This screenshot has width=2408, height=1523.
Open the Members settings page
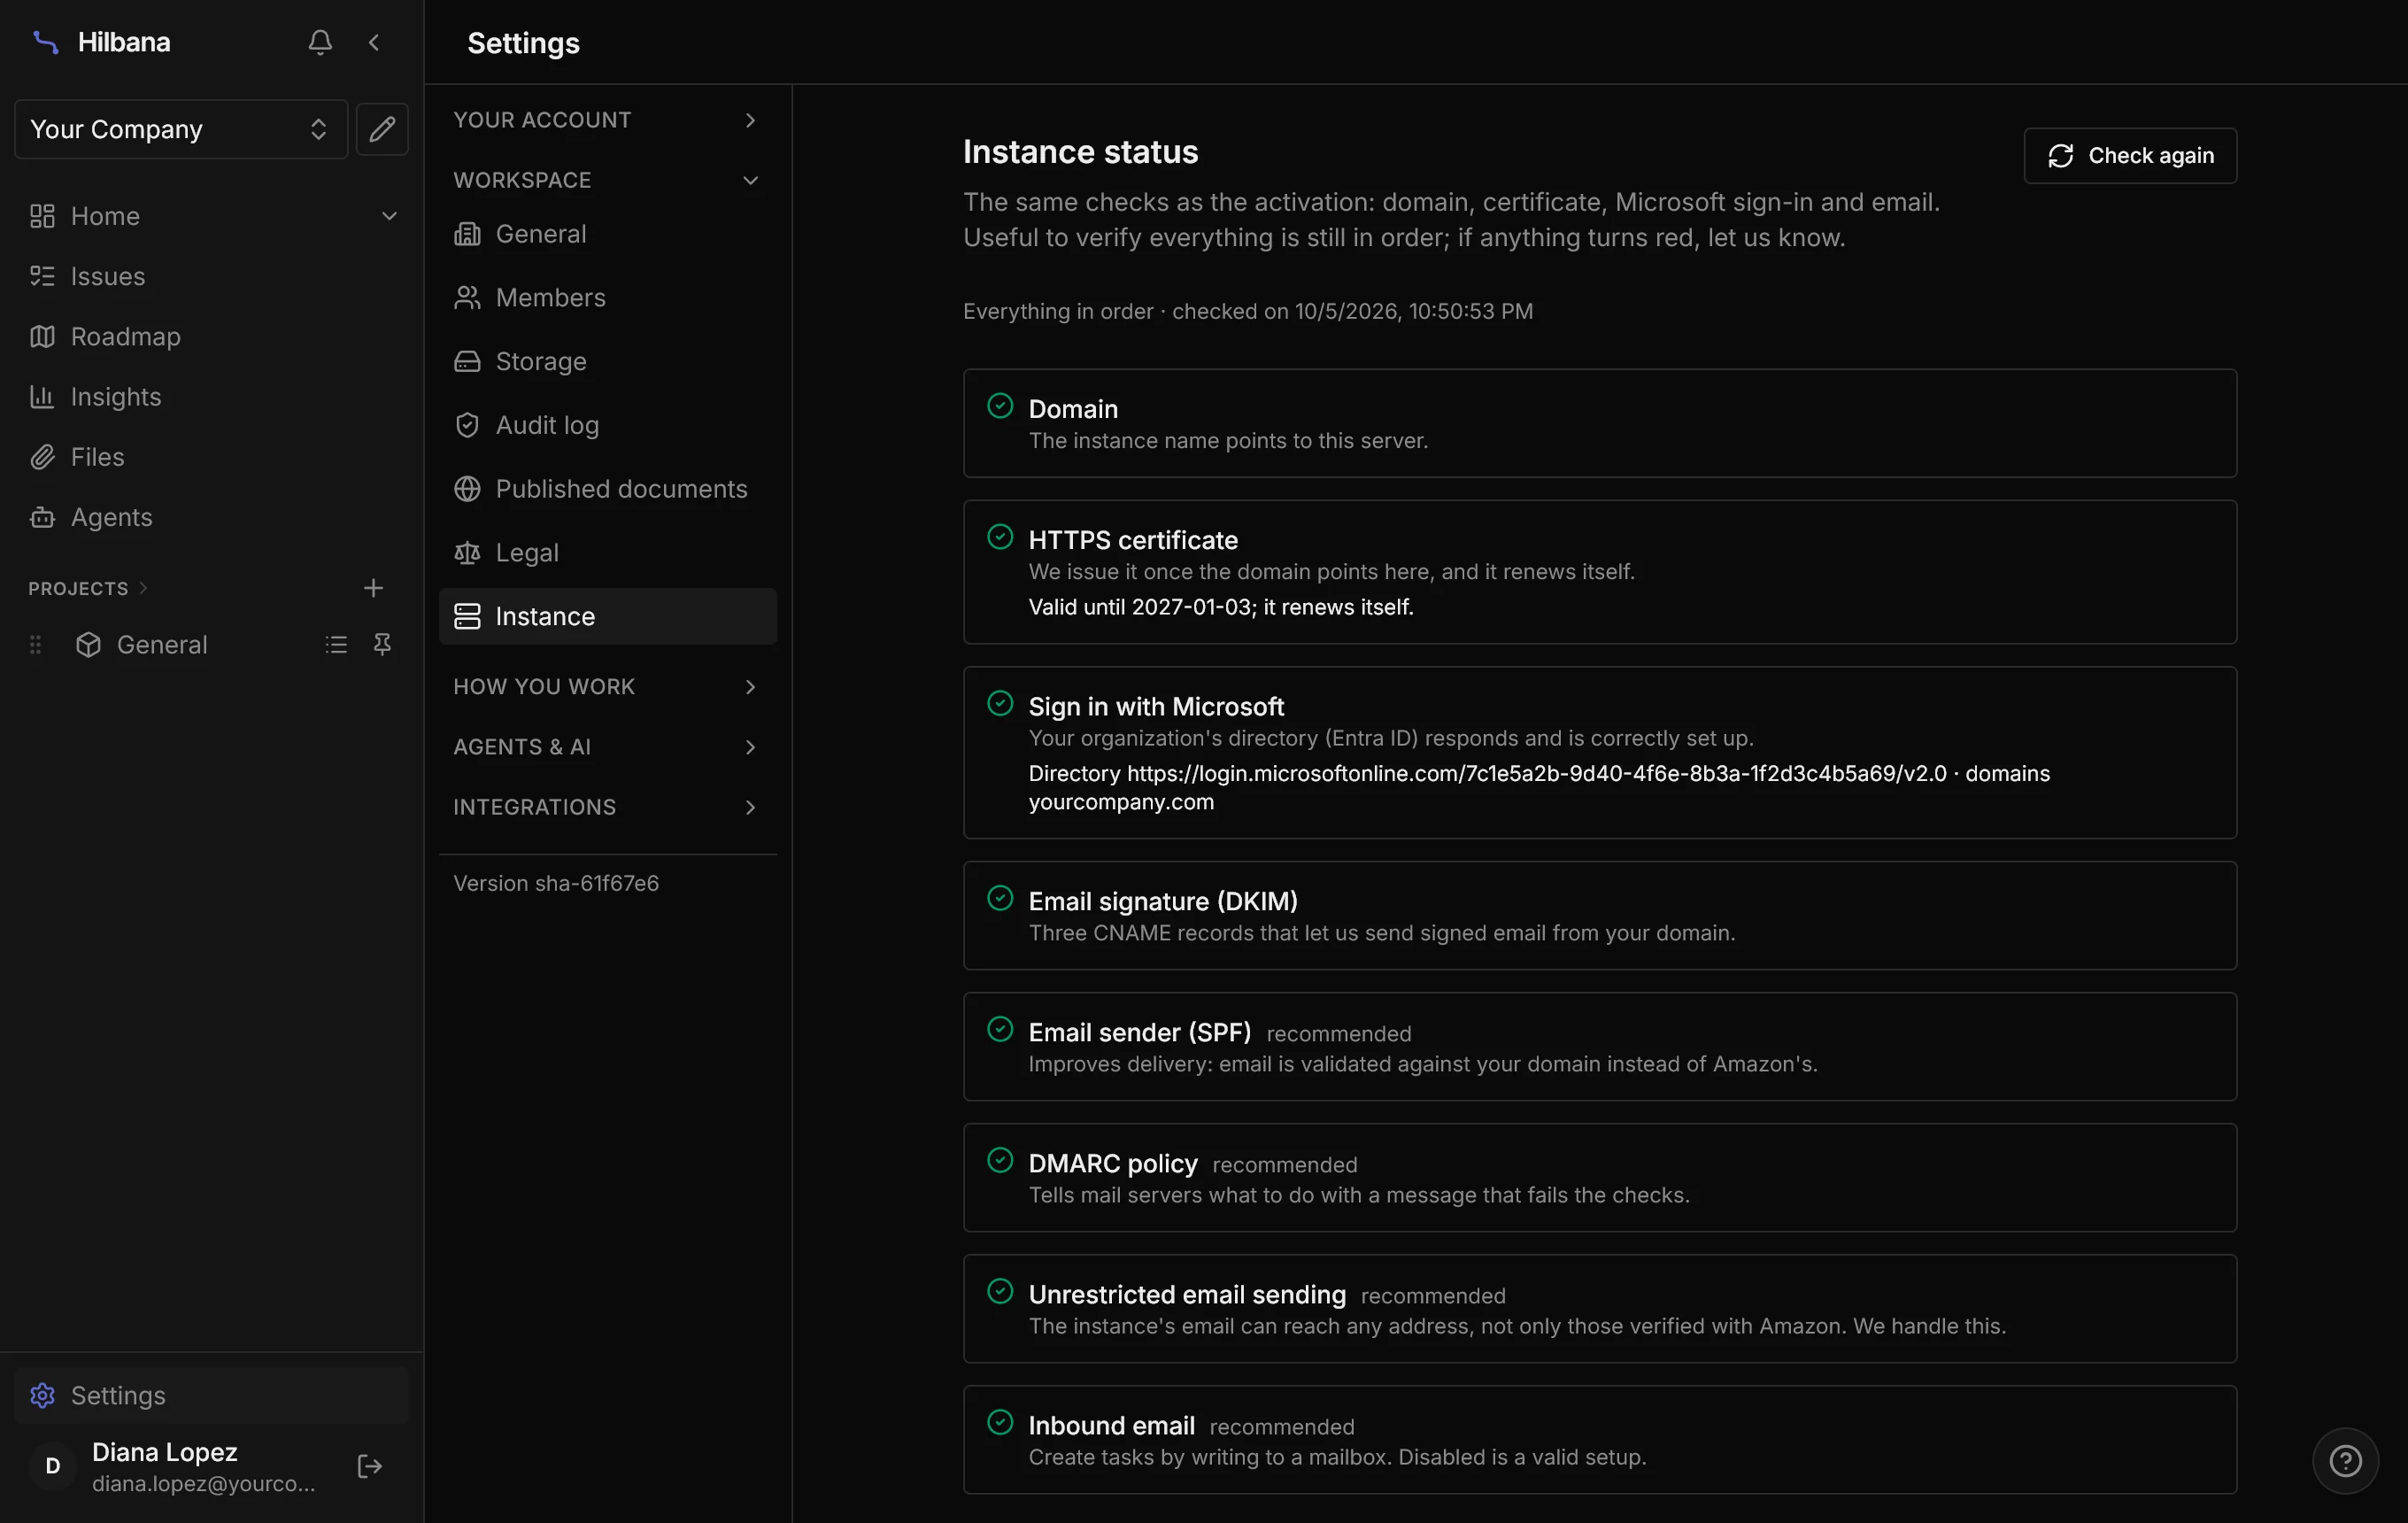click(608, 298)
